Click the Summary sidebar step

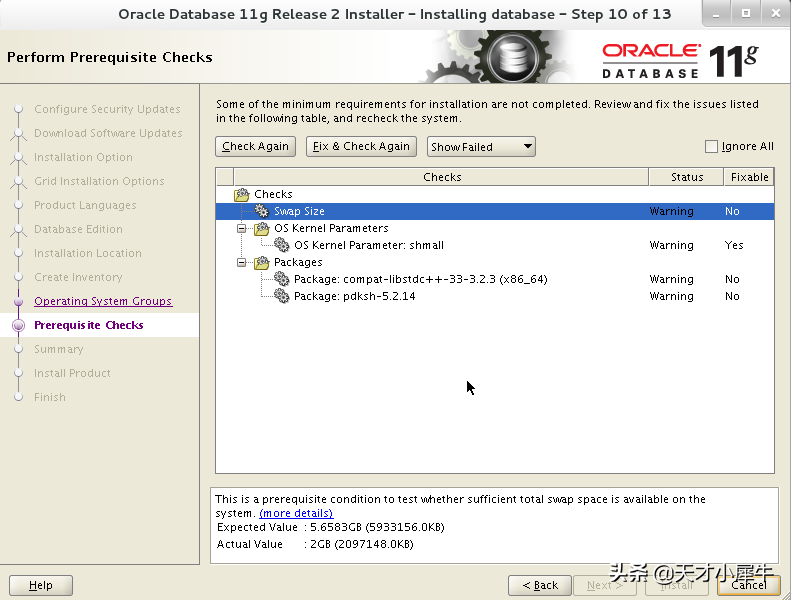[x=59, y=349]
